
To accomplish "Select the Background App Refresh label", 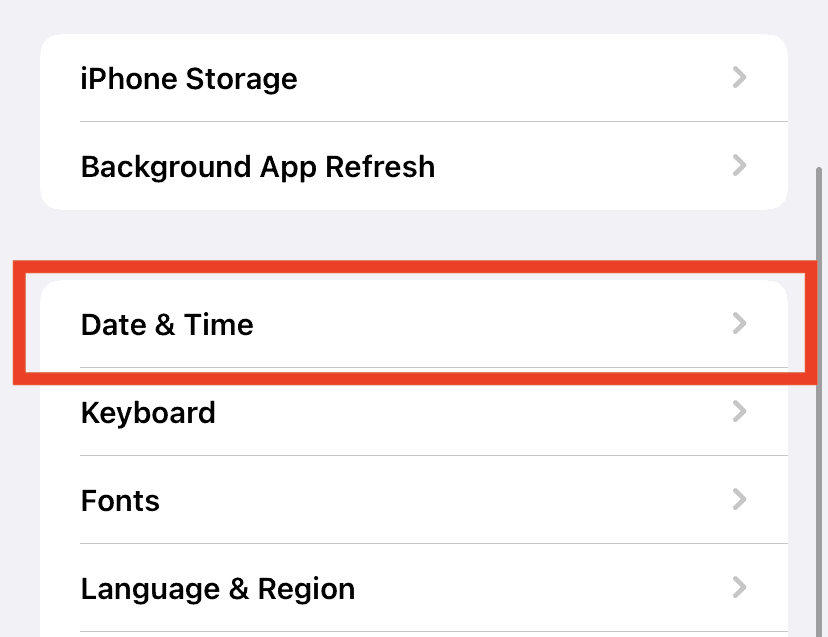I will [258, 166].
